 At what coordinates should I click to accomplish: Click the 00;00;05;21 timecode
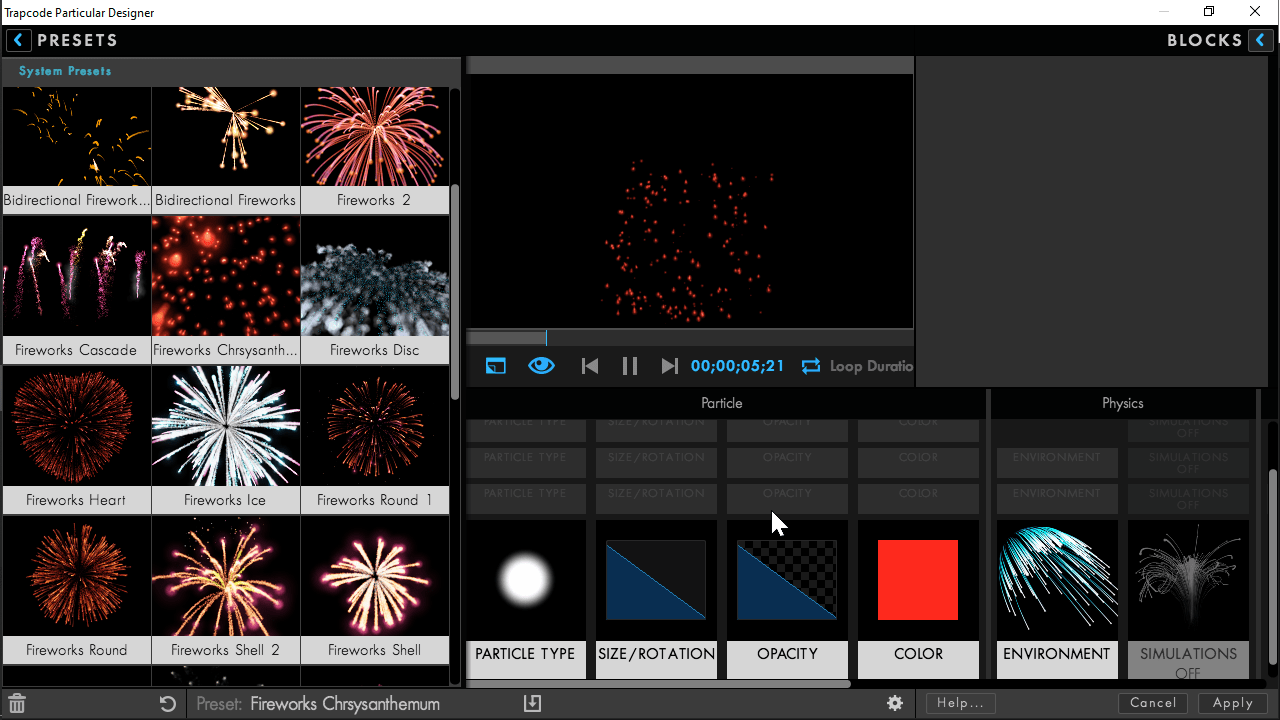pos(738,366)
